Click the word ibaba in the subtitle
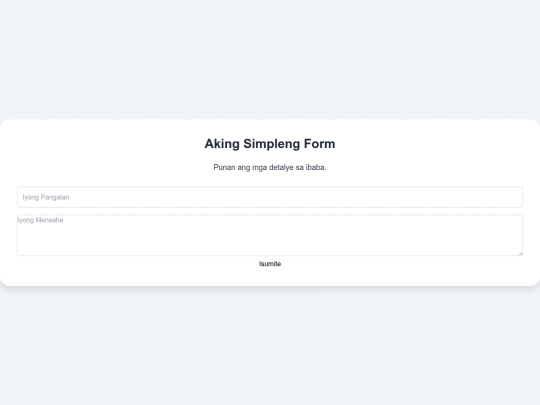Screen dimensions: 540x405 316,167
